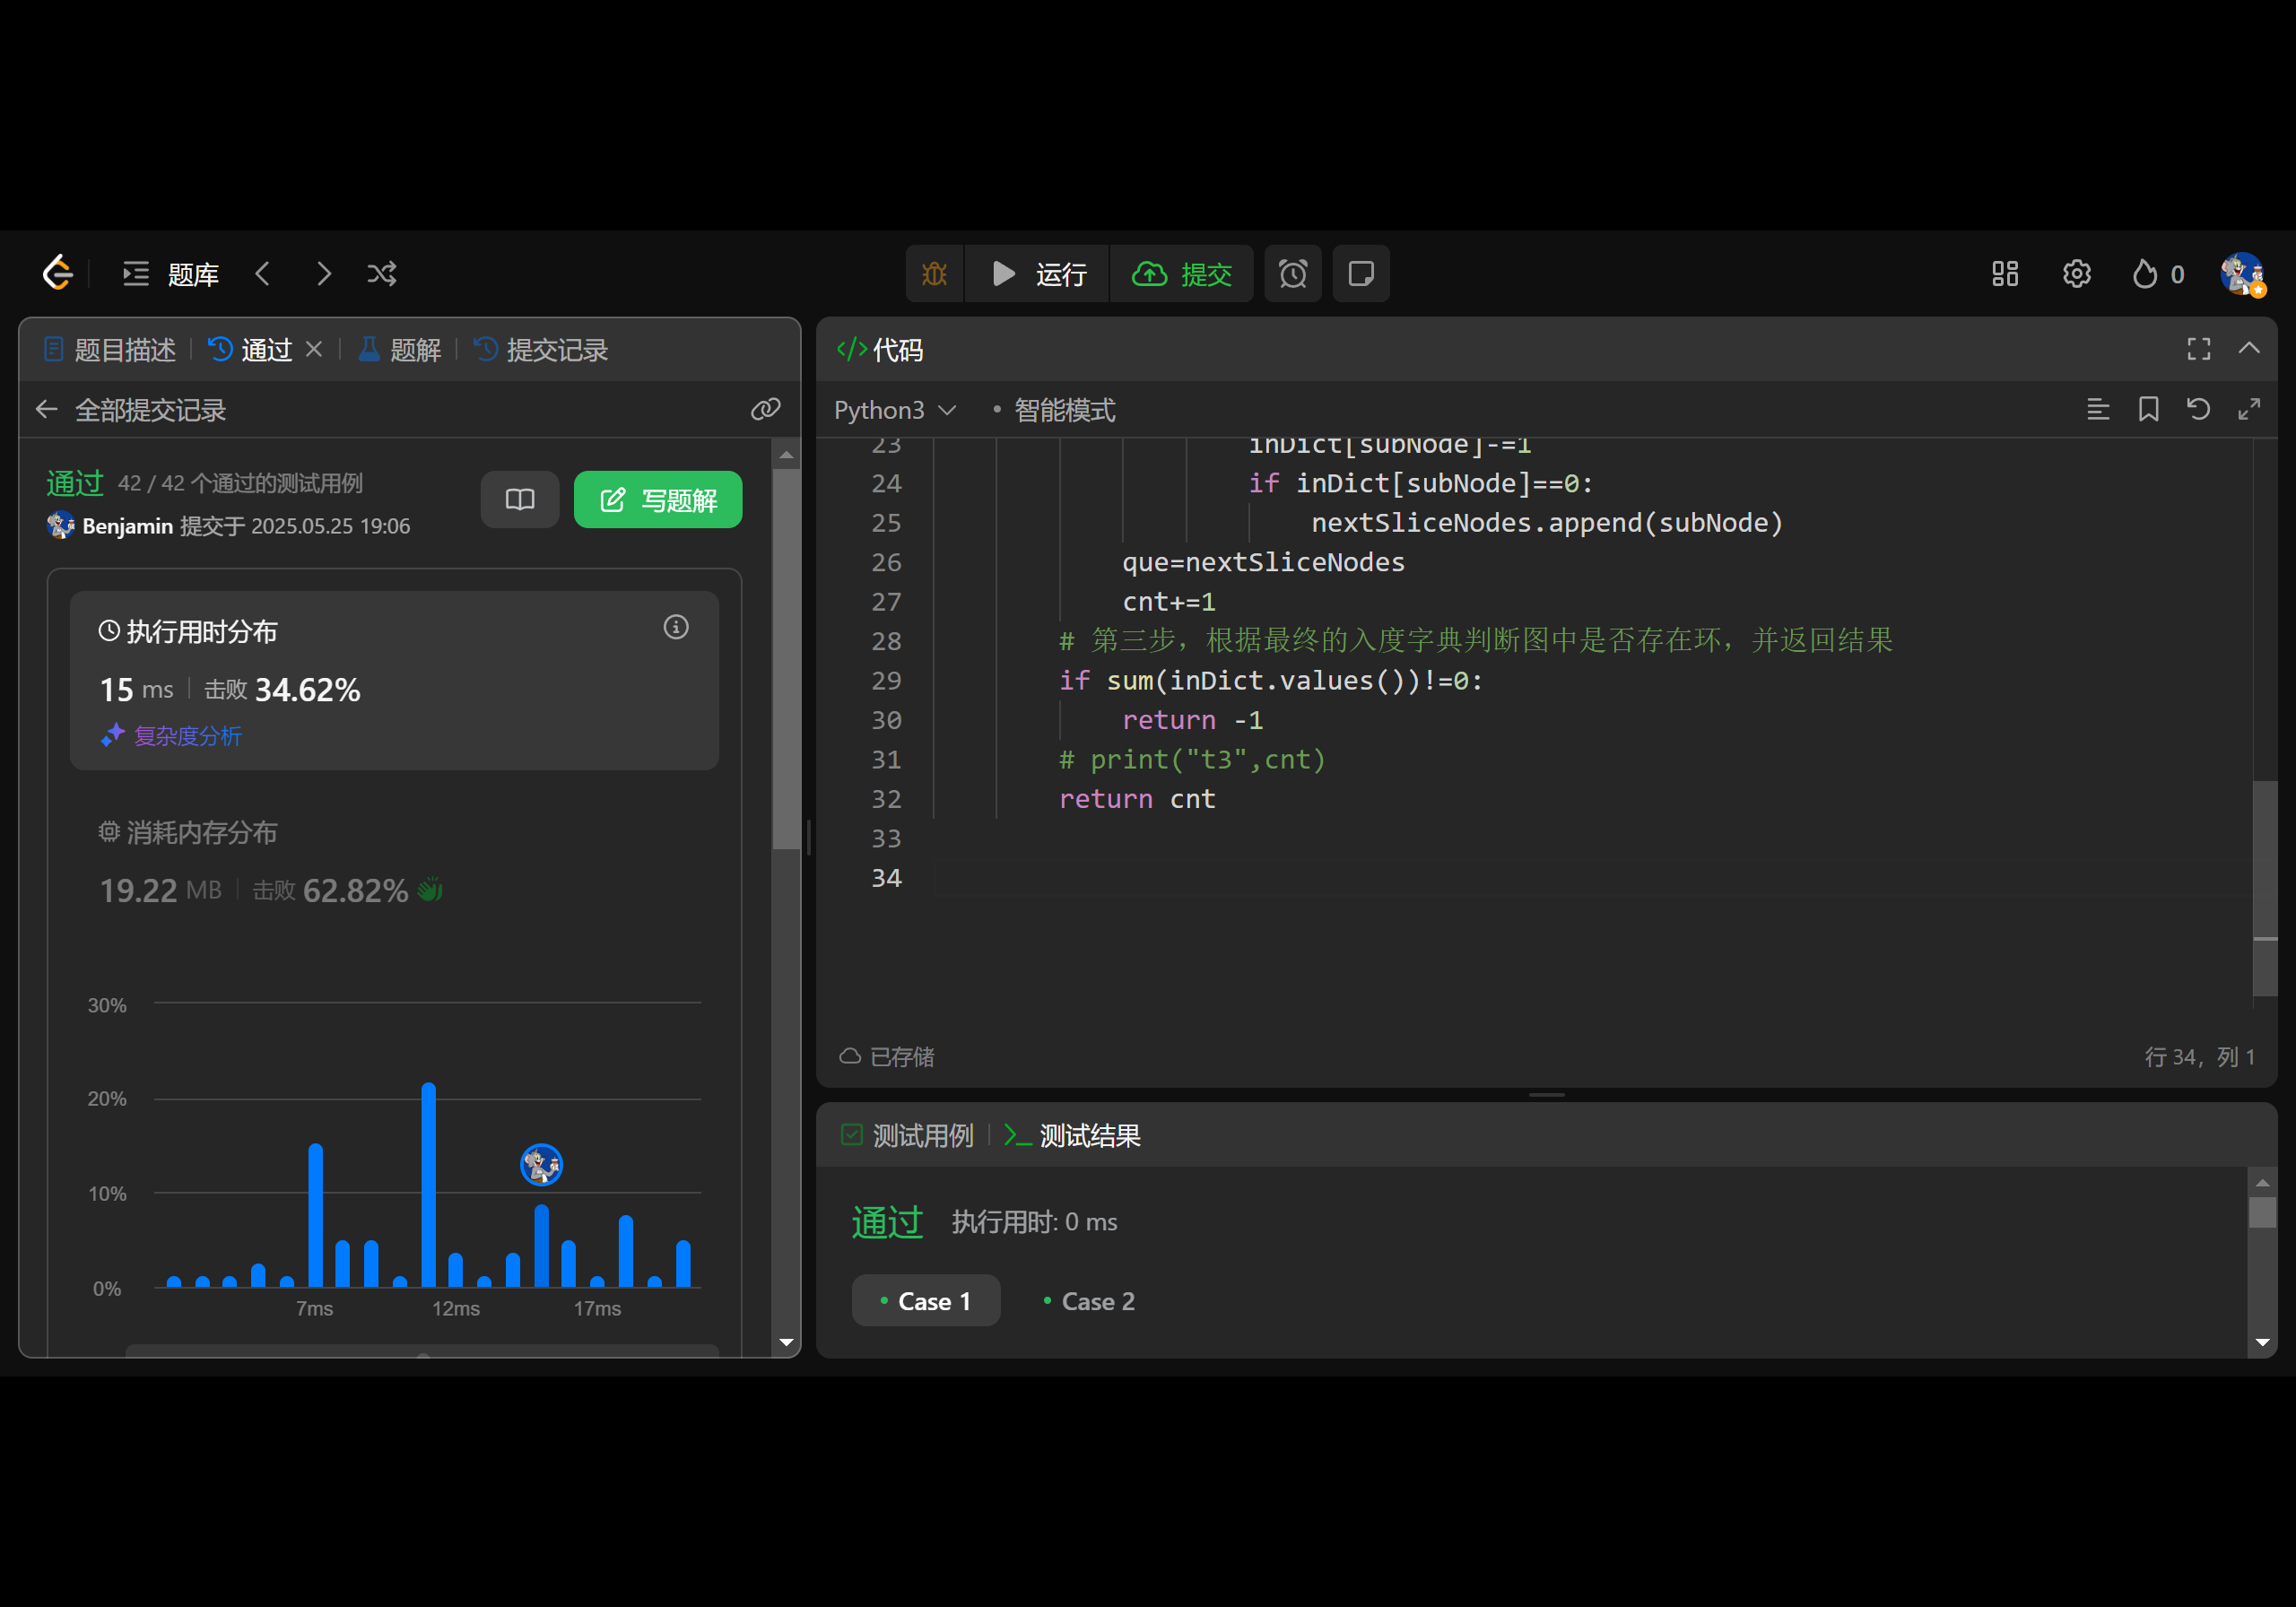This screenshot has width=2296, height=1607.
Task: Toggle fullscreen for the code panel
Action: pos(2198,349)
